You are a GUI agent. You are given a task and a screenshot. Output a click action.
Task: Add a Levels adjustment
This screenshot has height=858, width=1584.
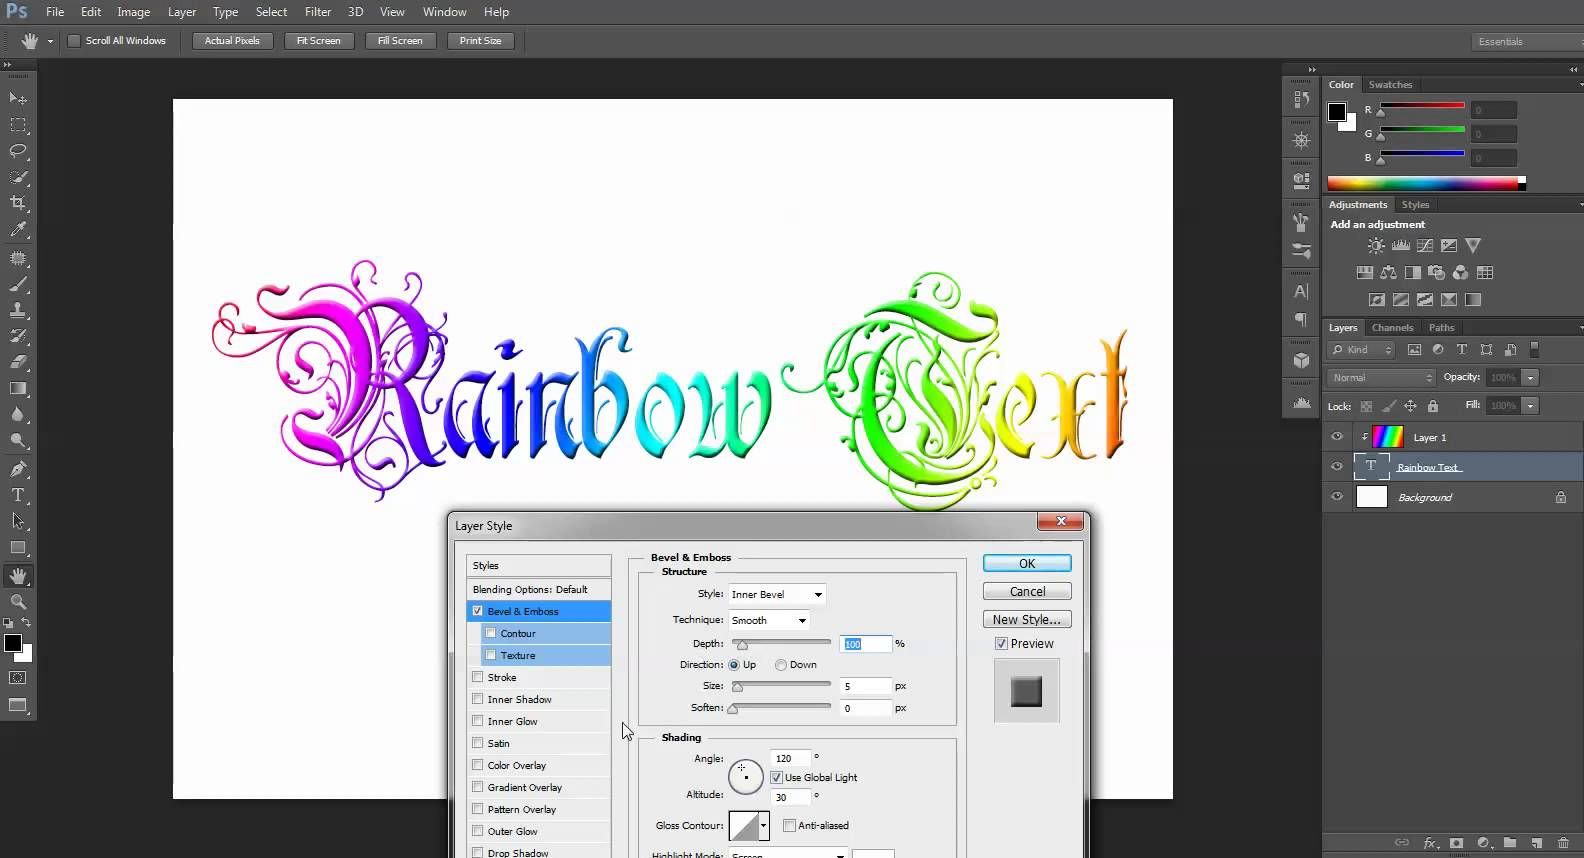point(1401,246)
